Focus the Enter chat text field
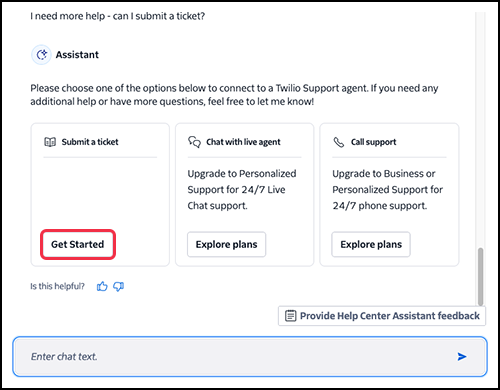Viewport: 500px width, 390px height. pyautogui.click(x=250, y=357)
